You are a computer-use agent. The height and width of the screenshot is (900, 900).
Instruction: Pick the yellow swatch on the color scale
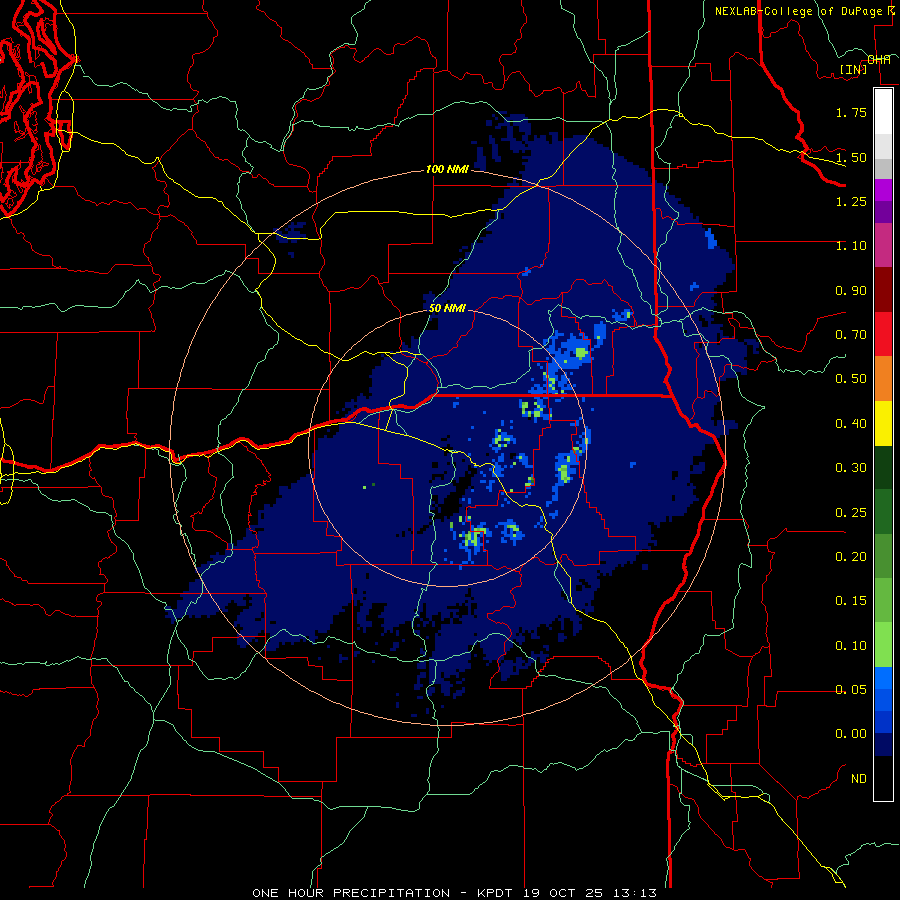(883, 424)
